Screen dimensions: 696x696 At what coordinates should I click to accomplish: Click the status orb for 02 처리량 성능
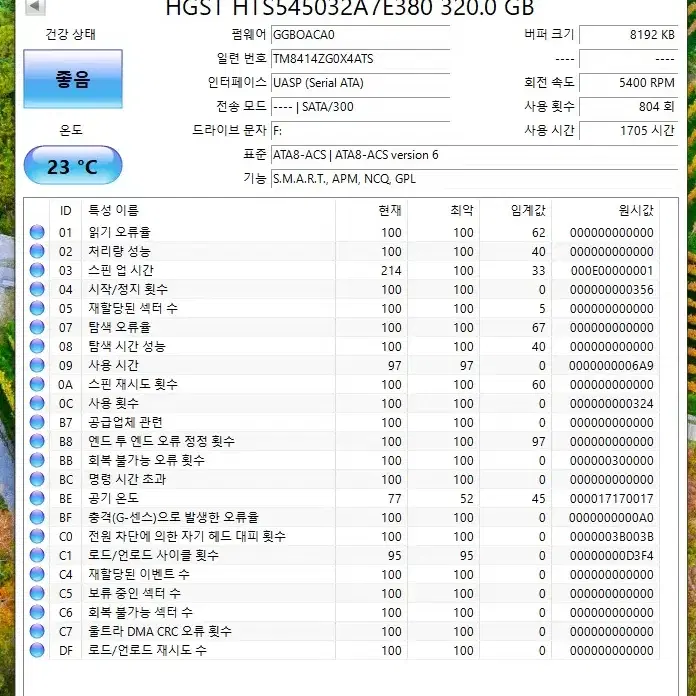coord(37,251)
